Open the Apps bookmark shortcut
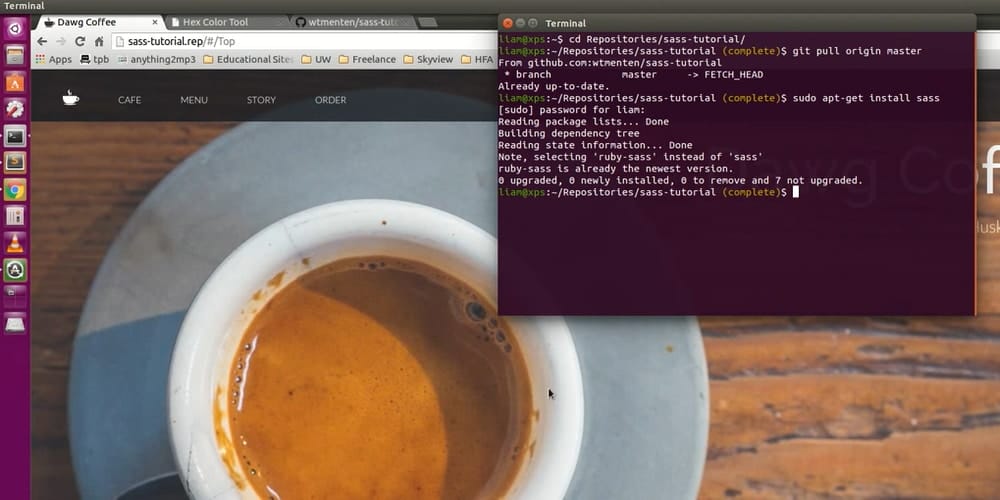Image resolution: width=1000 pixels, height=500 pixels. pos(54,59)
